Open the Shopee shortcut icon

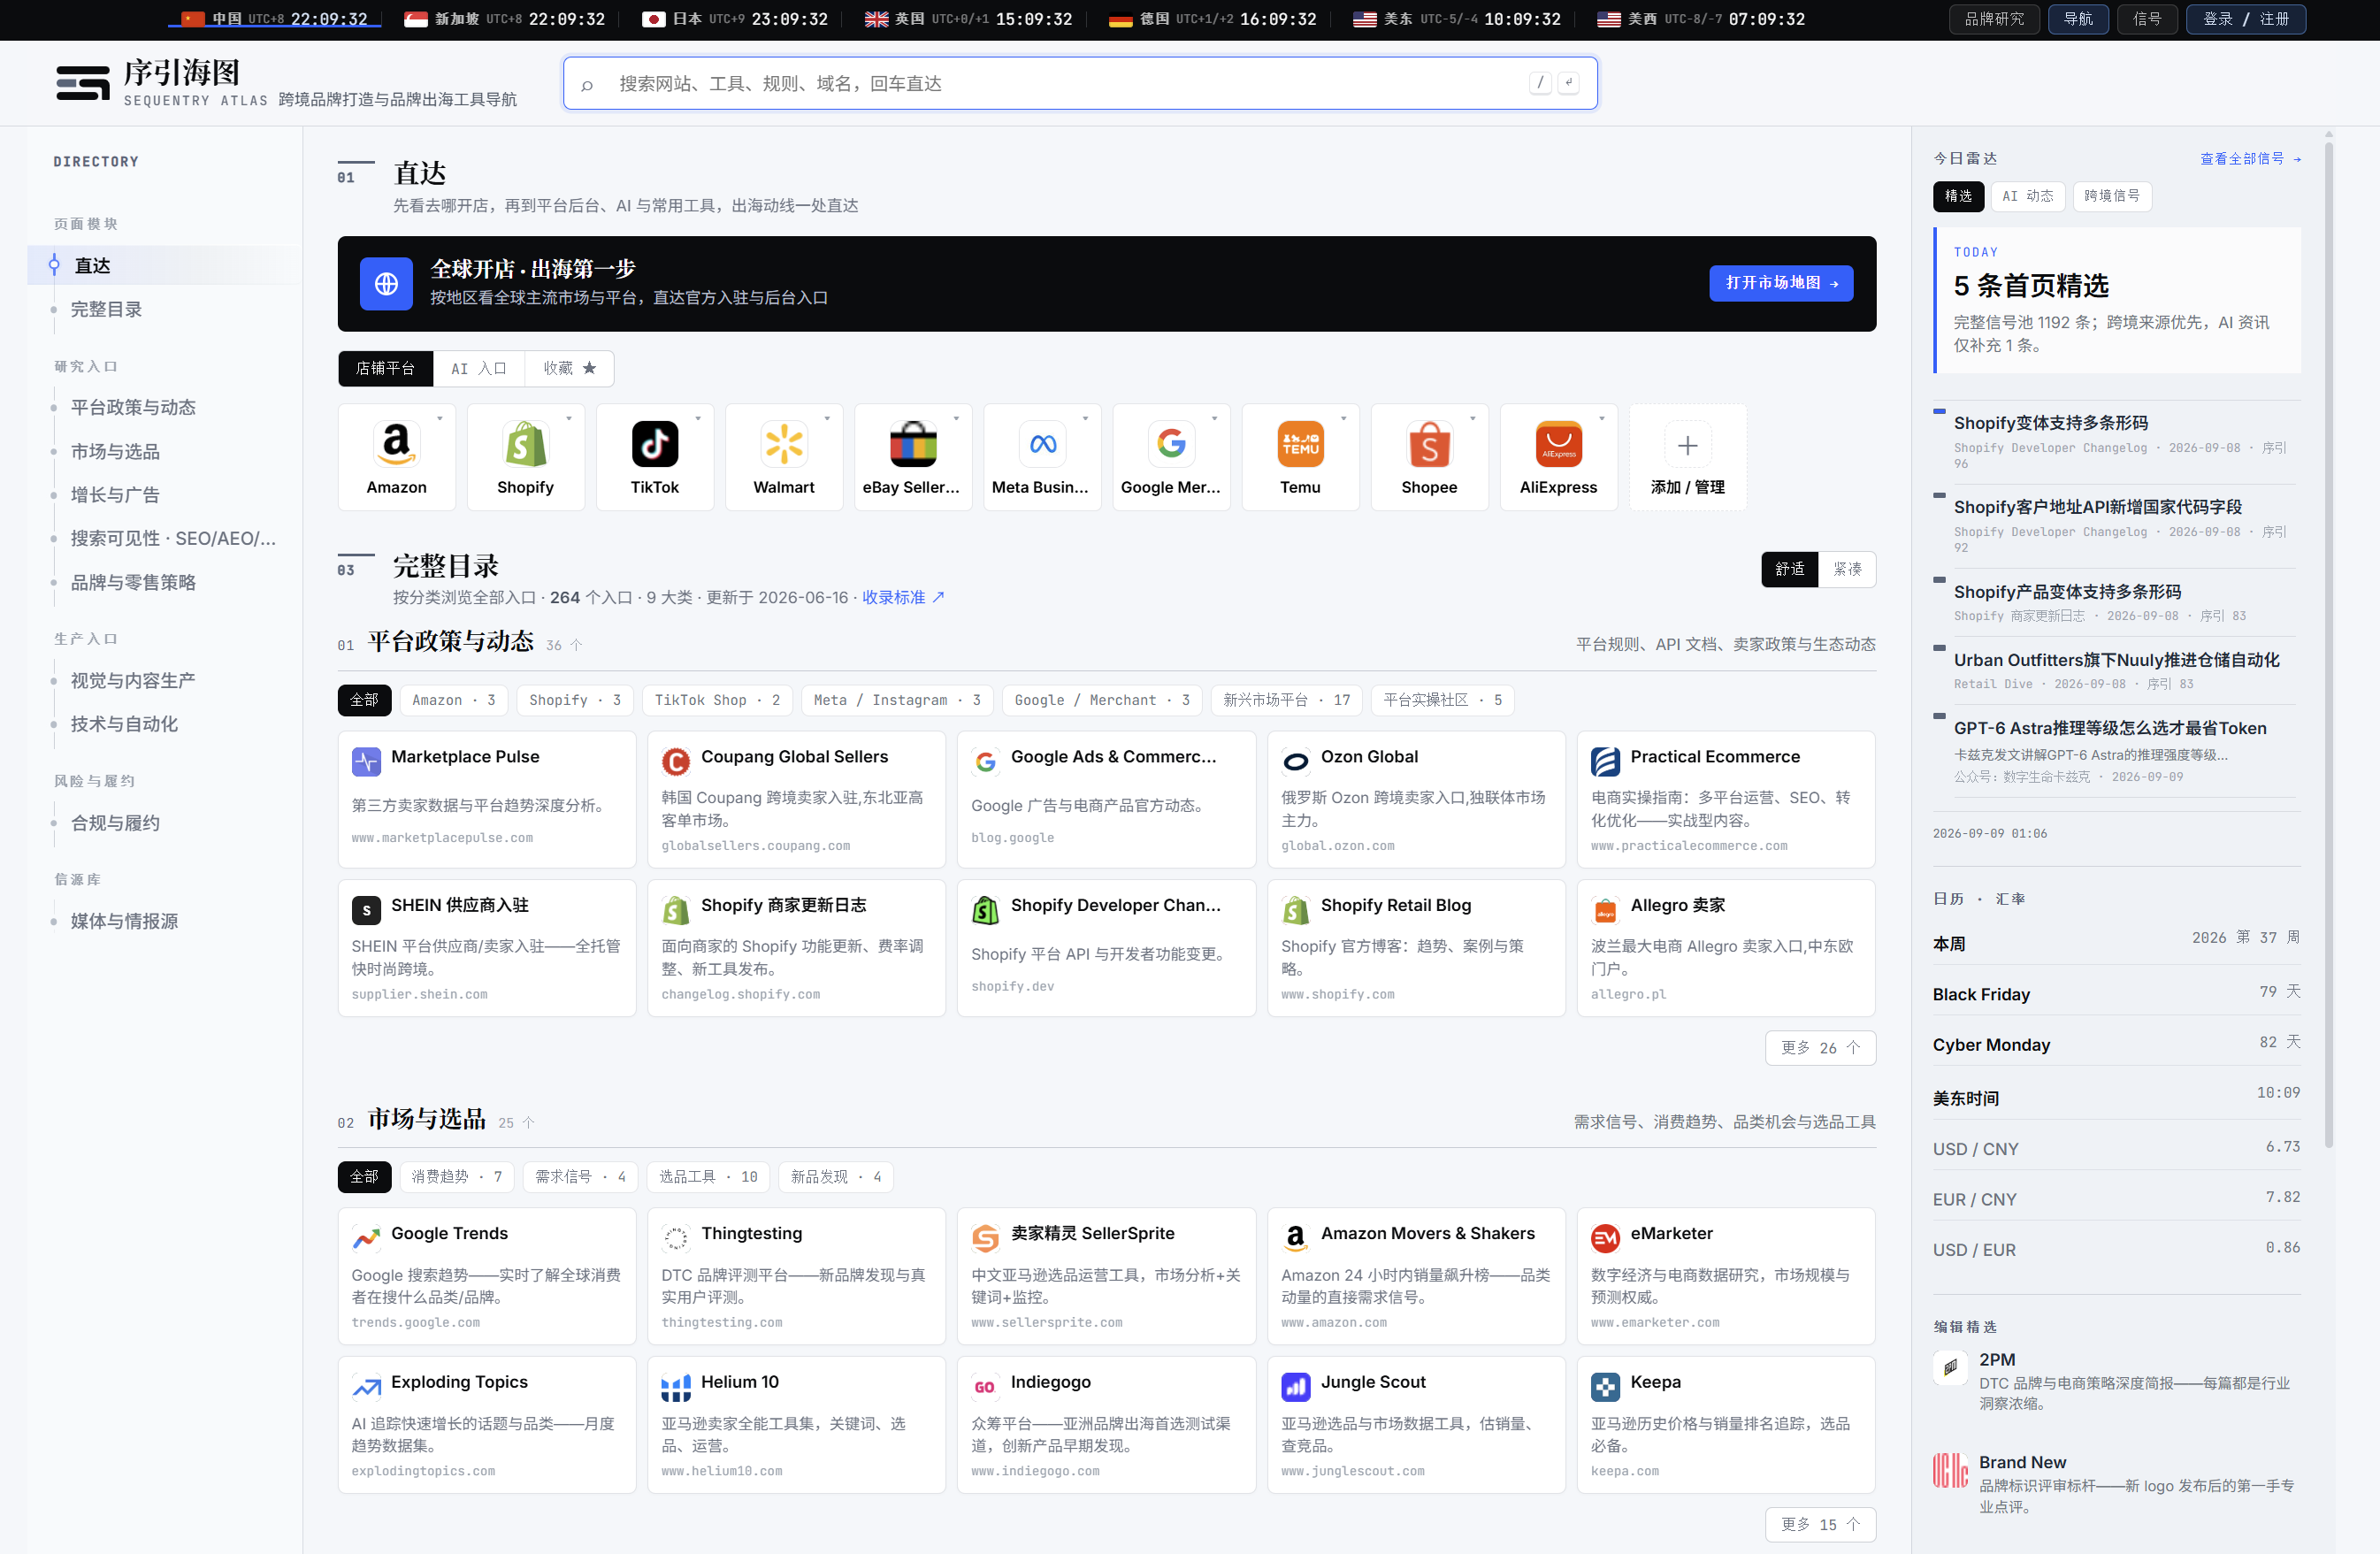[1429, 444]
